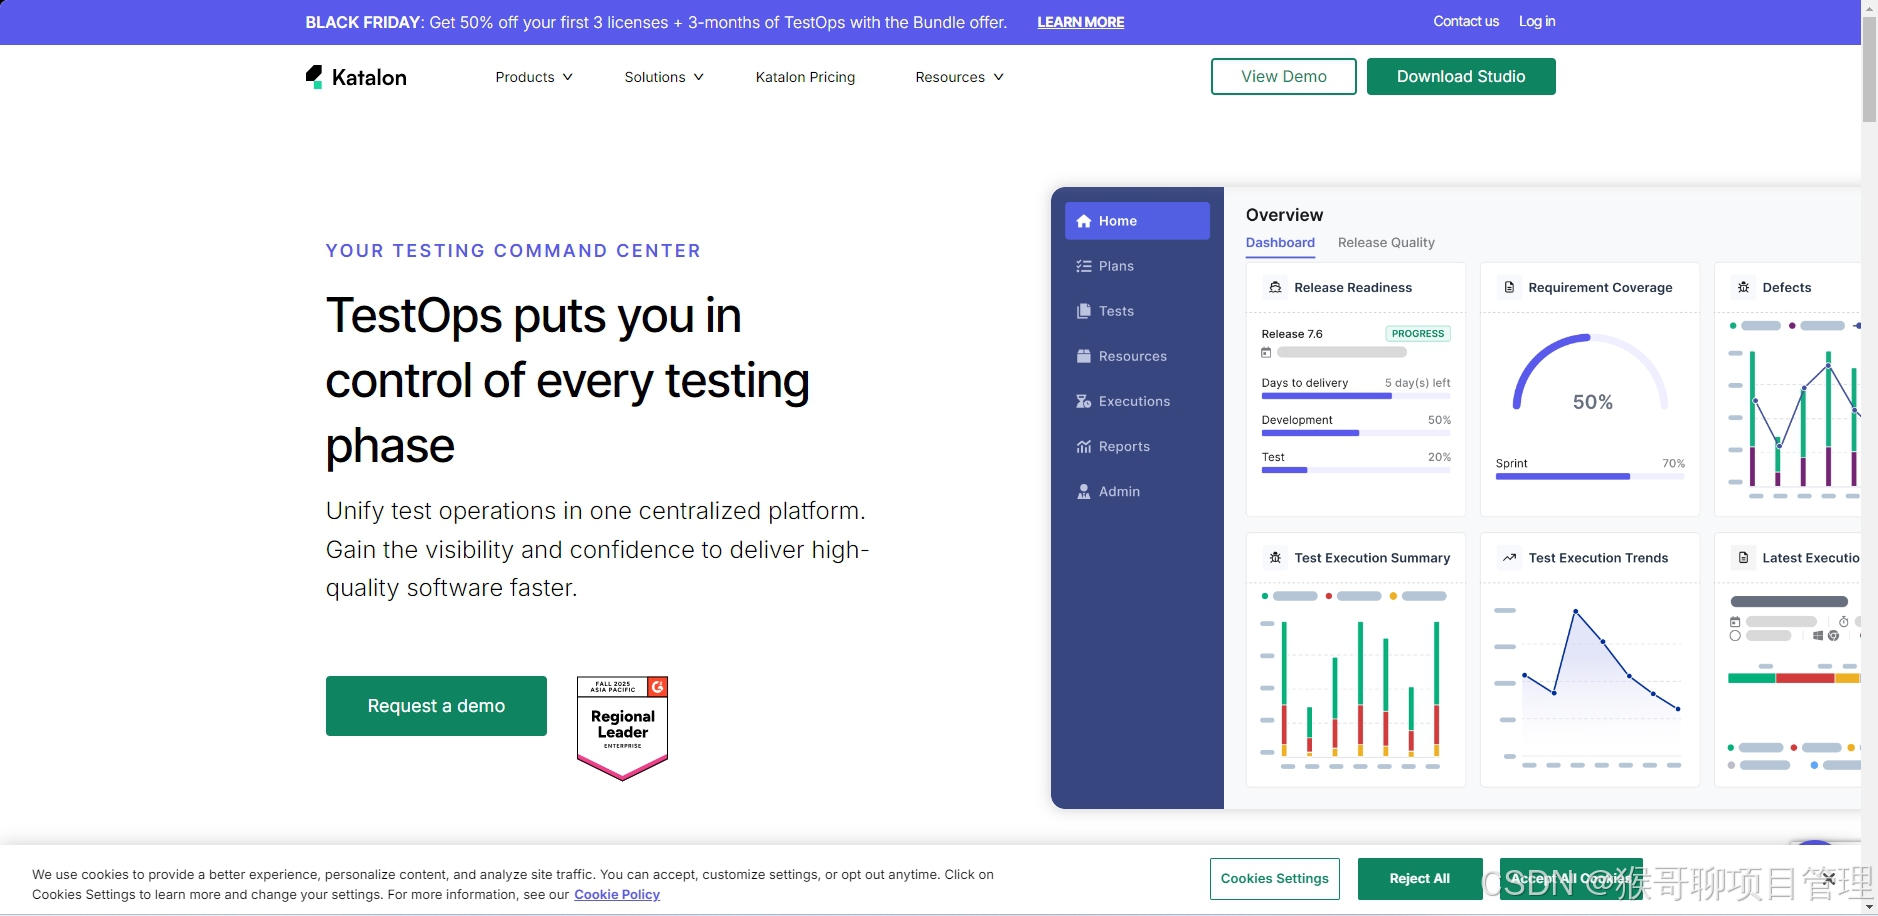The height and width of the screenshot is (916, 1878).
Task: Click the View Demo button
Action: coord(1284,76)
